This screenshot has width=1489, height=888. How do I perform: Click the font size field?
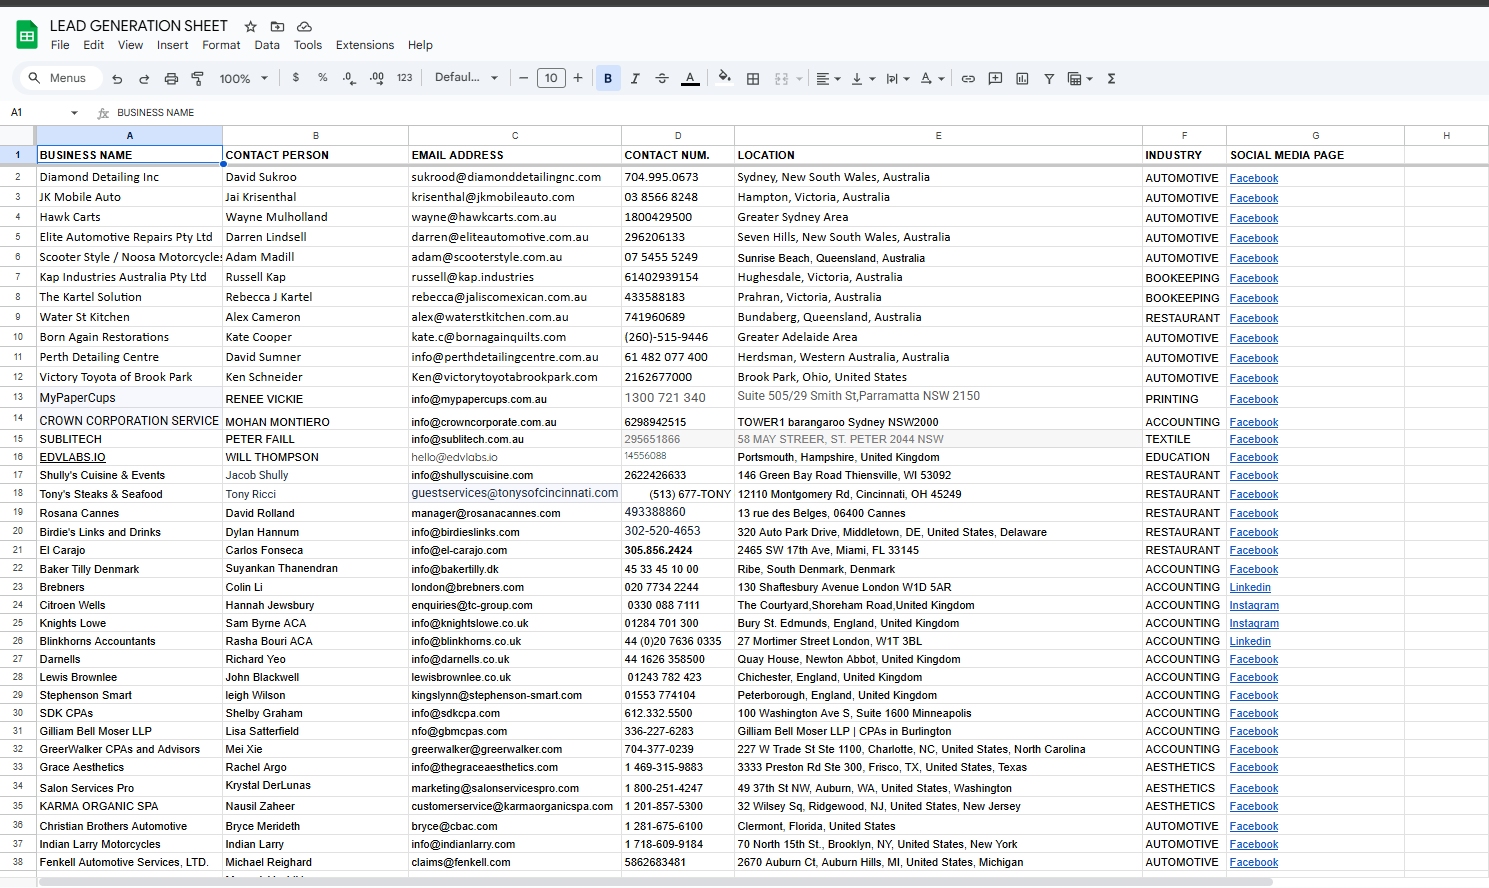click(551, 78)
